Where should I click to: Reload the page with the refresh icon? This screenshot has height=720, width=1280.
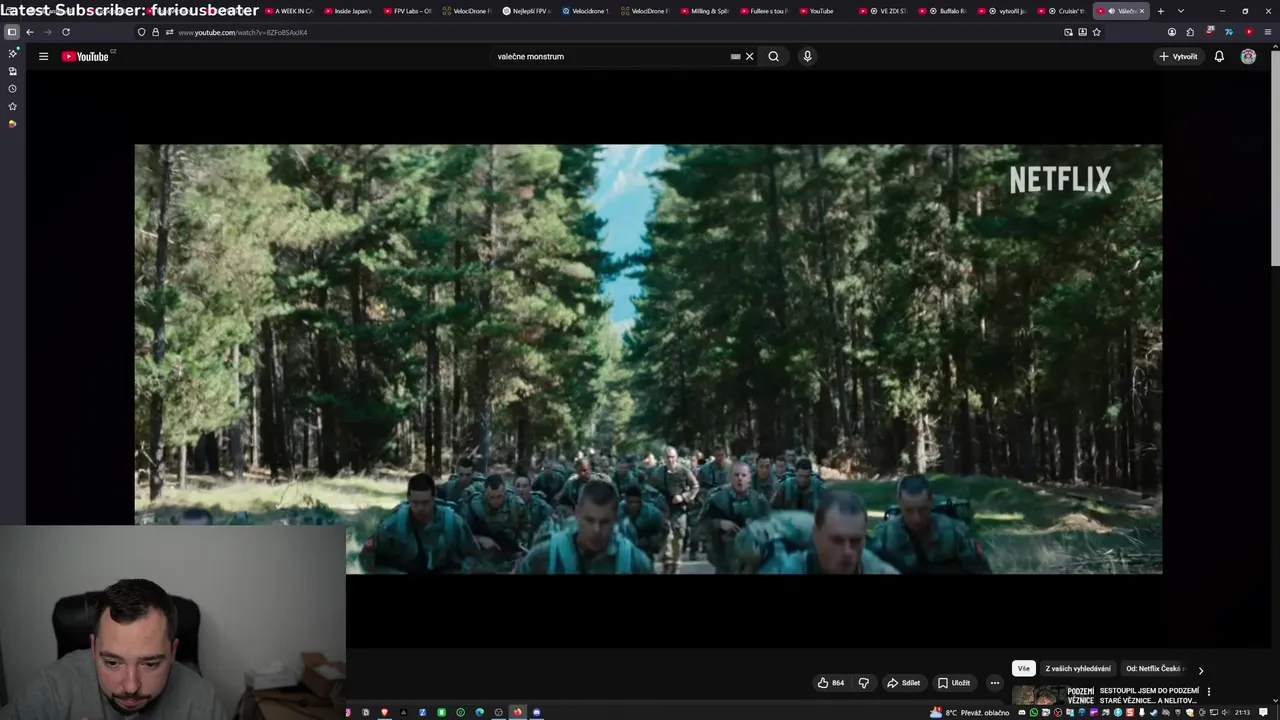(66, 32)
